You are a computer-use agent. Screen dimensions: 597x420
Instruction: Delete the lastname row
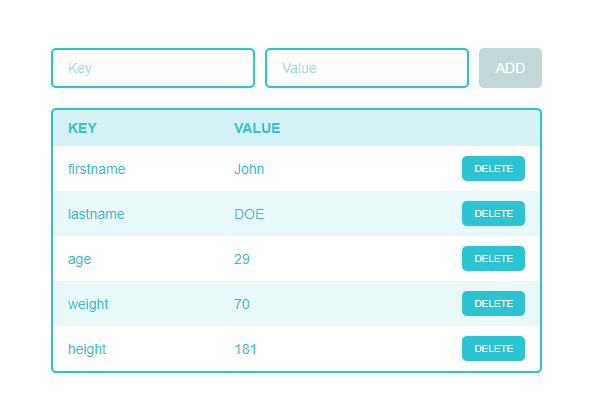[493, 214]
